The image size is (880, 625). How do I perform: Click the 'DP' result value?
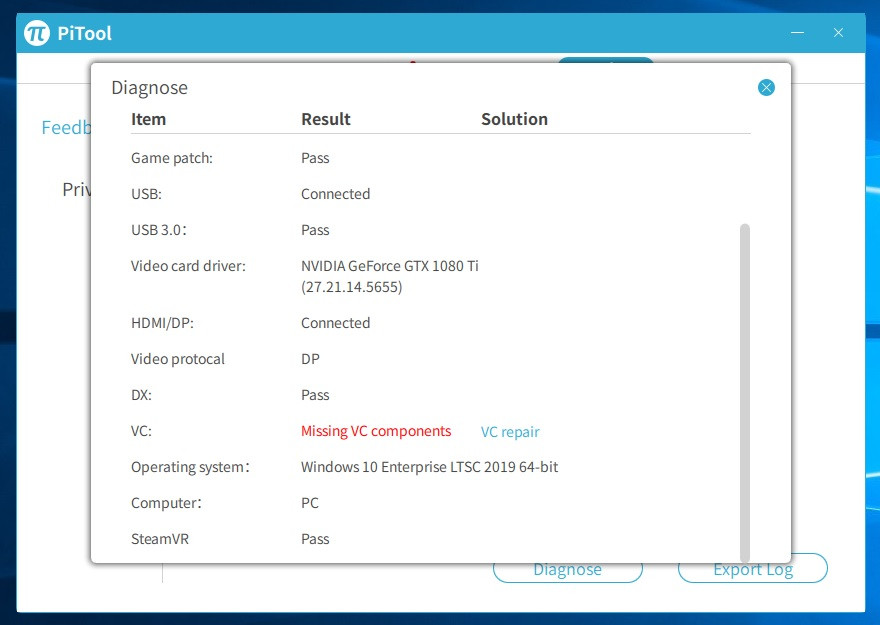pyautogui.click(x=310, y=359)
